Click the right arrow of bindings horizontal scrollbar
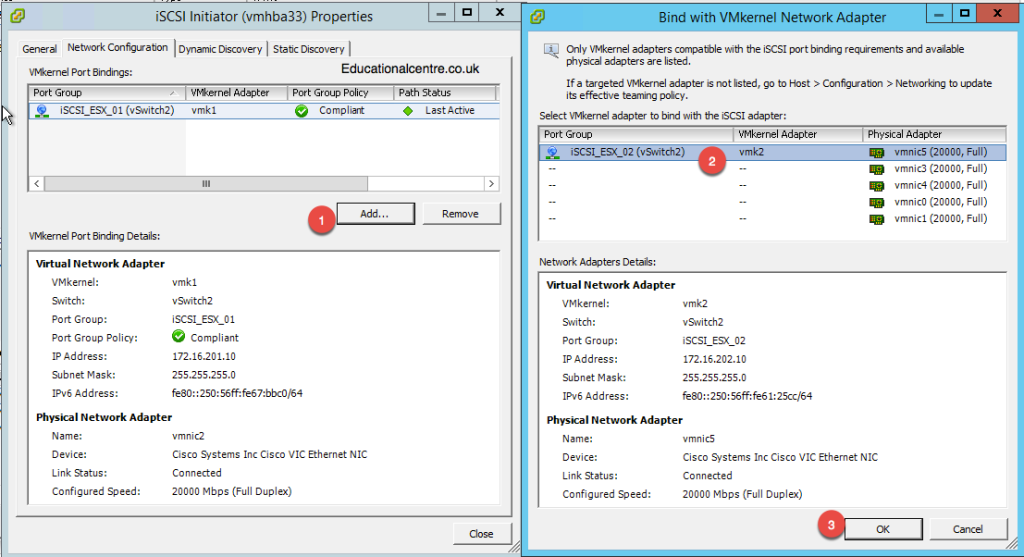Image resolution: width=1024 pixels, height=557 pixels. [x=492, y=184]
